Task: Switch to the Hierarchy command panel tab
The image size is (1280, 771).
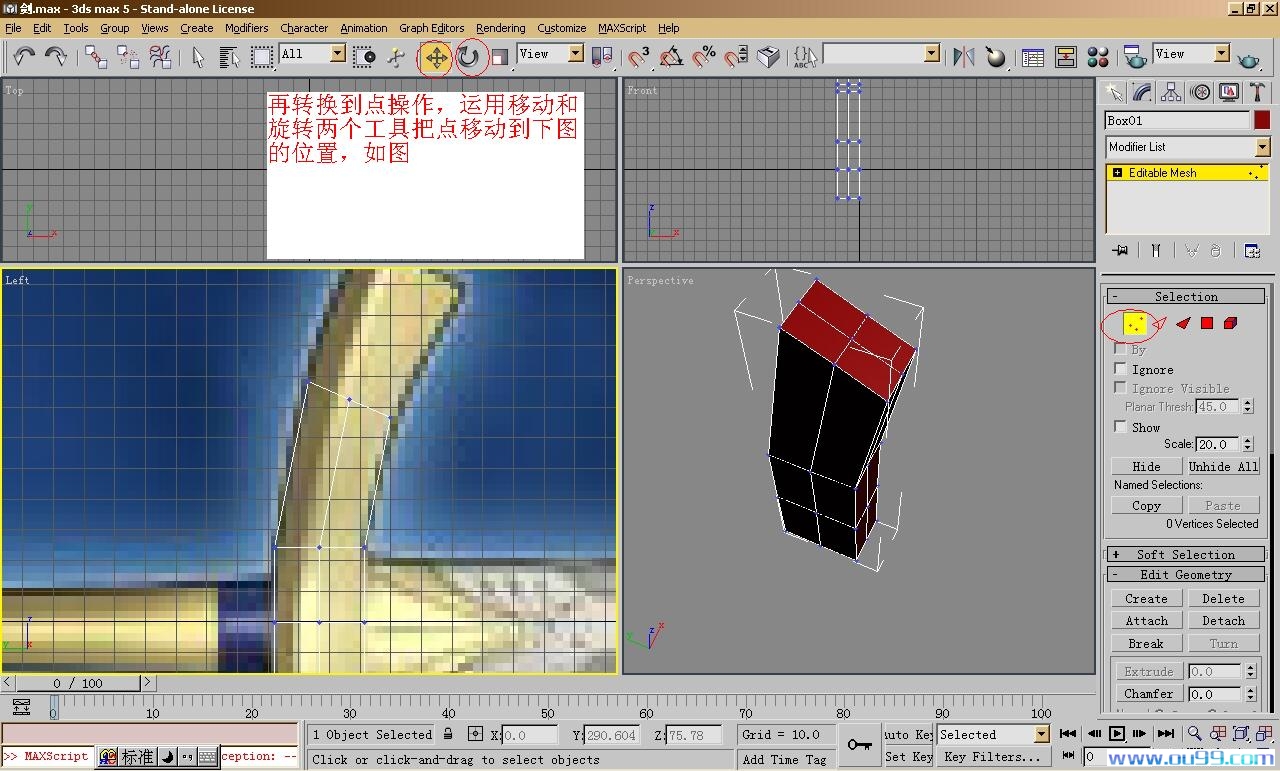Action: 1171,93
